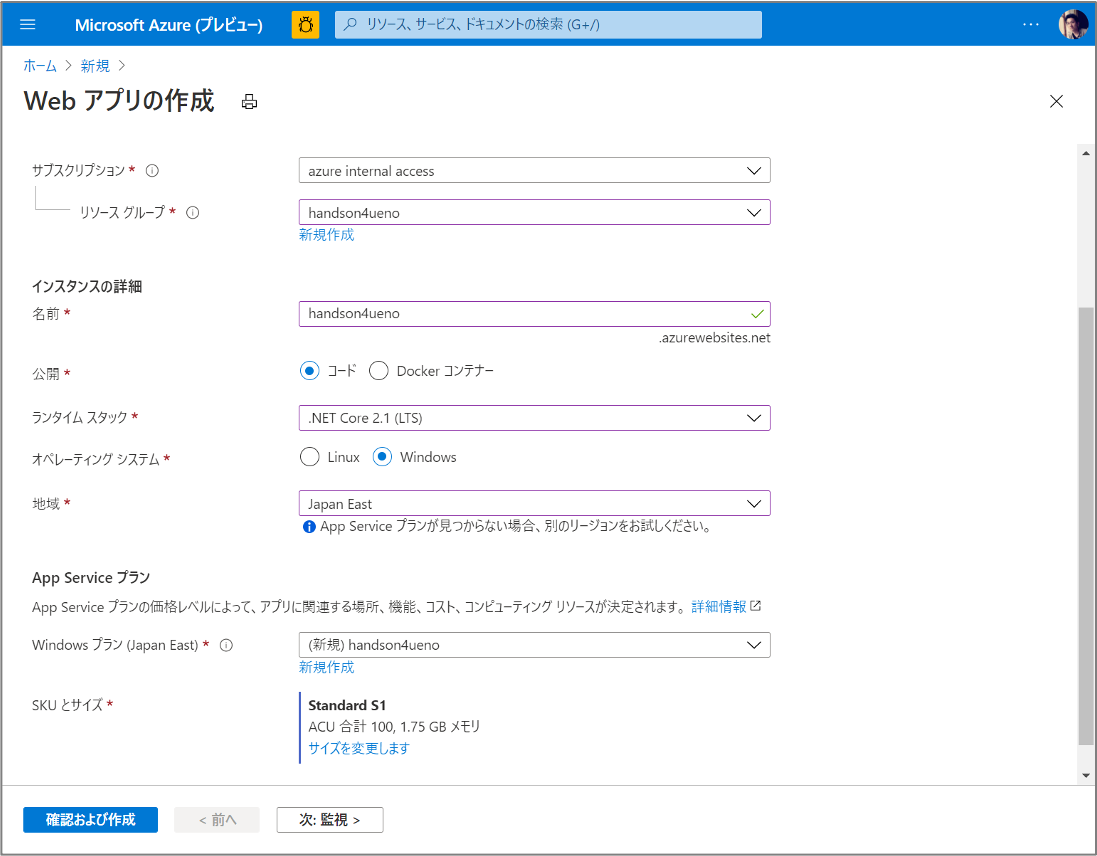Open the ellipsis more options menu
Screen dimensions: 1097x856
coord(1031,24)
